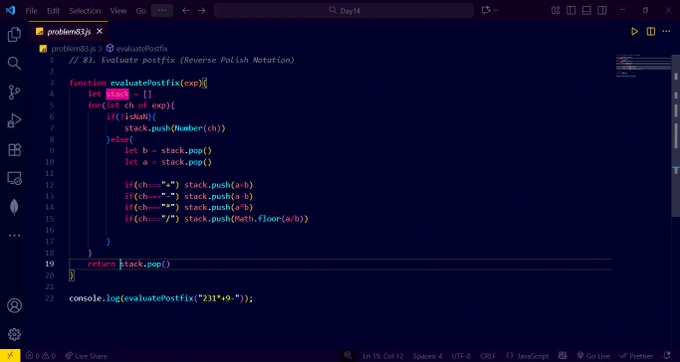Open errors and warnings status
680x362 pixels.
click(x=41, y=356)
